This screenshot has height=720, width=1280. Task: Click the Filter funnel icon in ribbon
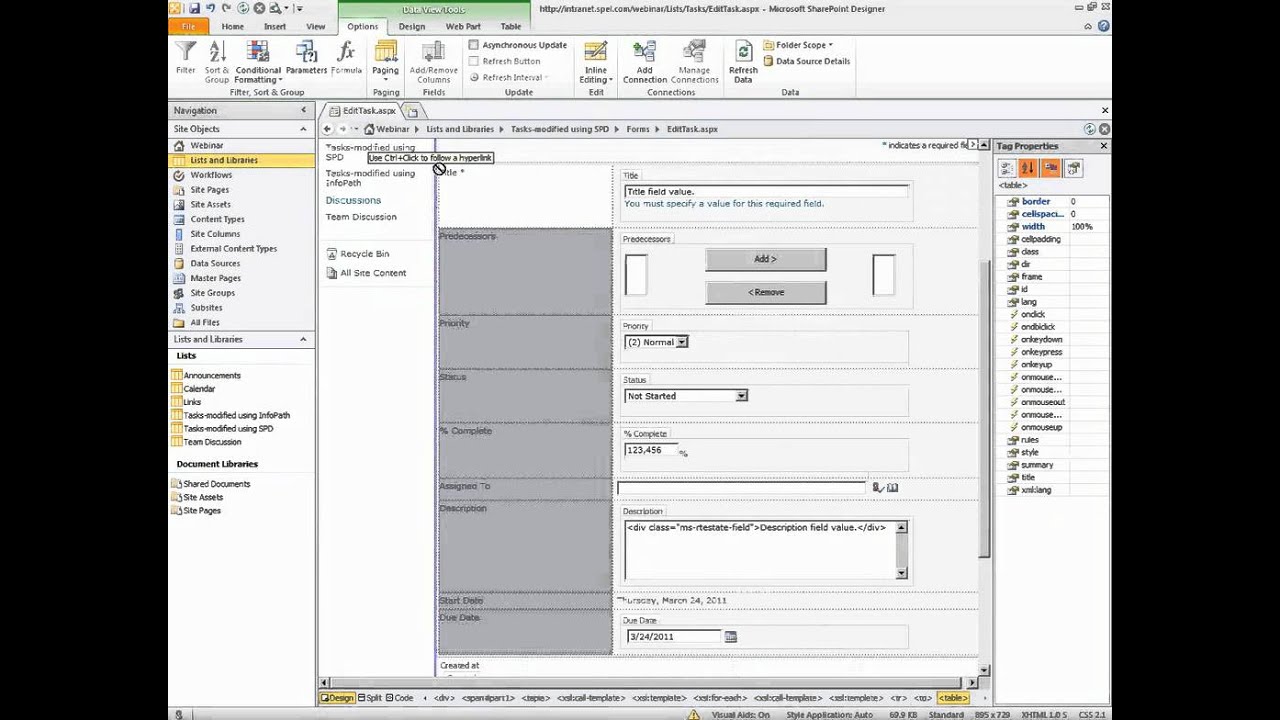click(x=186, y=52)
